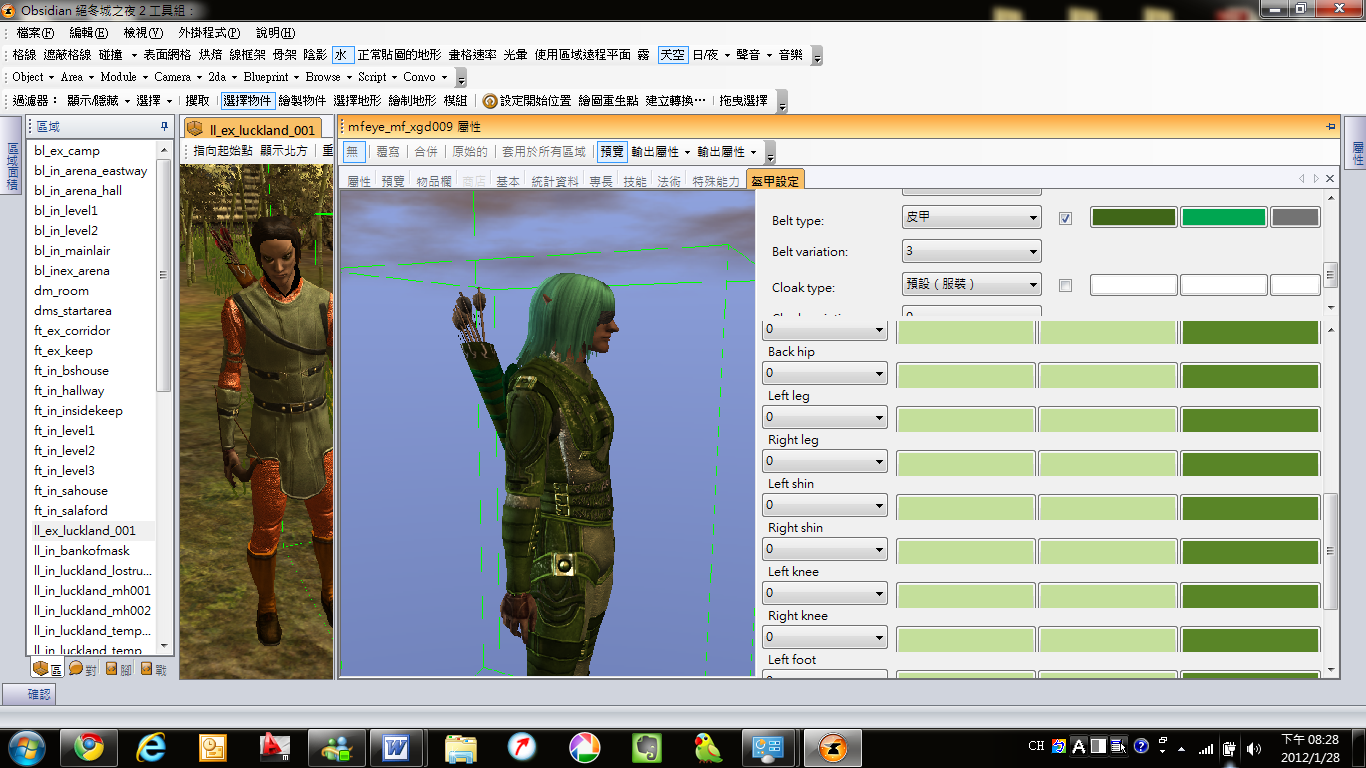Open the Belt type dropdown

(971, 217)
